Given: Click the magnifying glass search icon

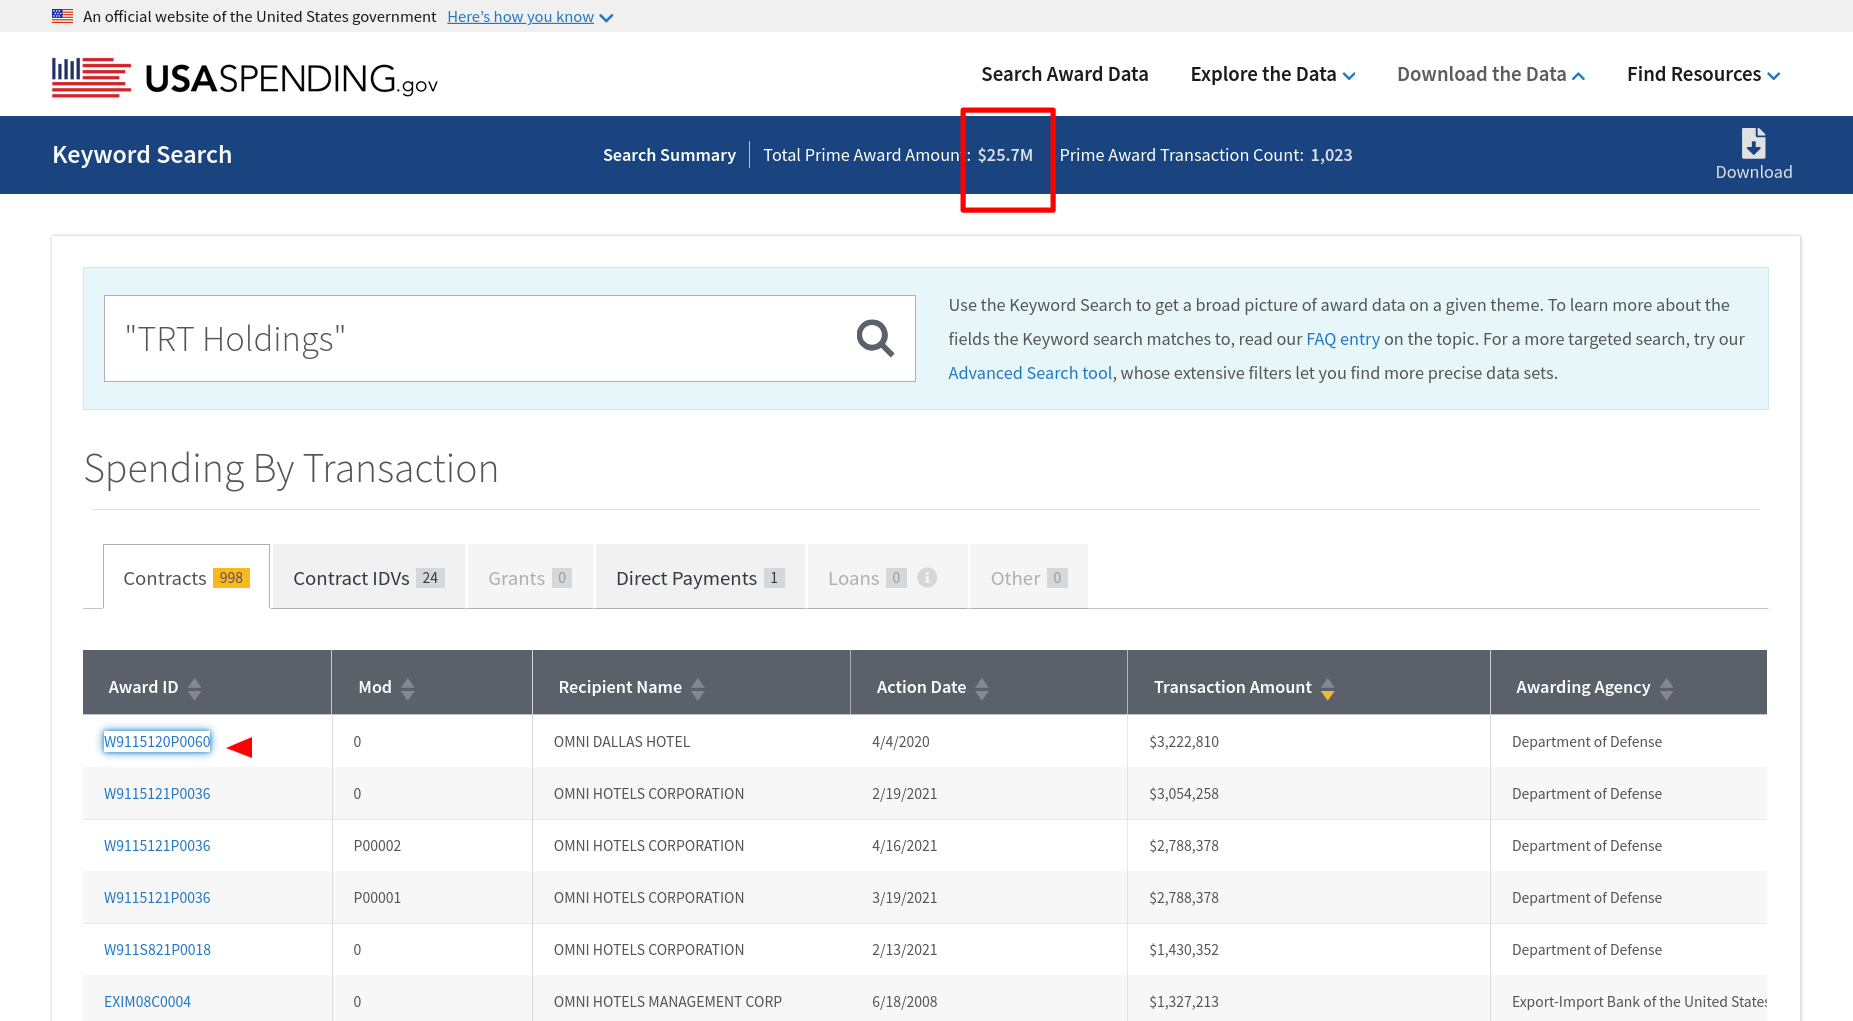Looking at the screenshot, I should tap(875, 338).
